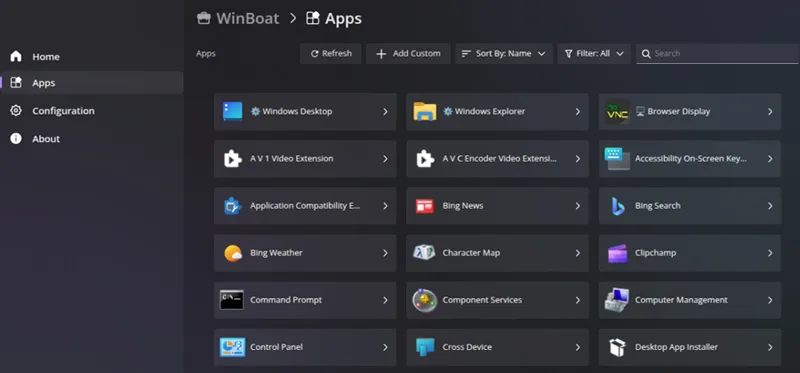This screenshot has height=373, width=800.
Task: Expand the Computer Management chevron
Action: pos(770,300)
